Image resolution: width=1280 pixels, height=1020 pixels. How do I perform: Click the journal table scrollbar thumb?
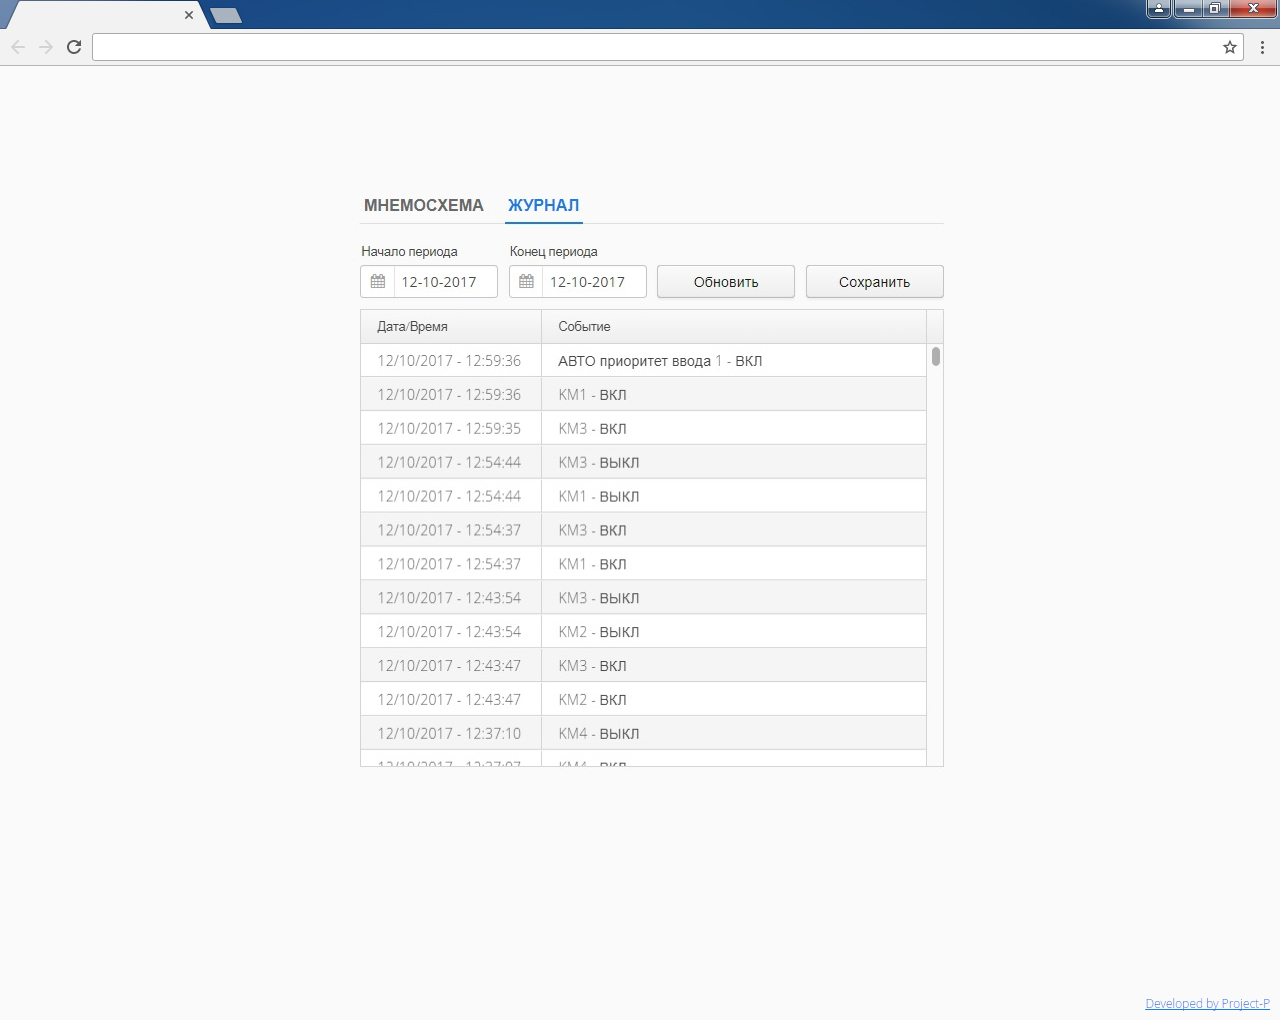point(936,356)
